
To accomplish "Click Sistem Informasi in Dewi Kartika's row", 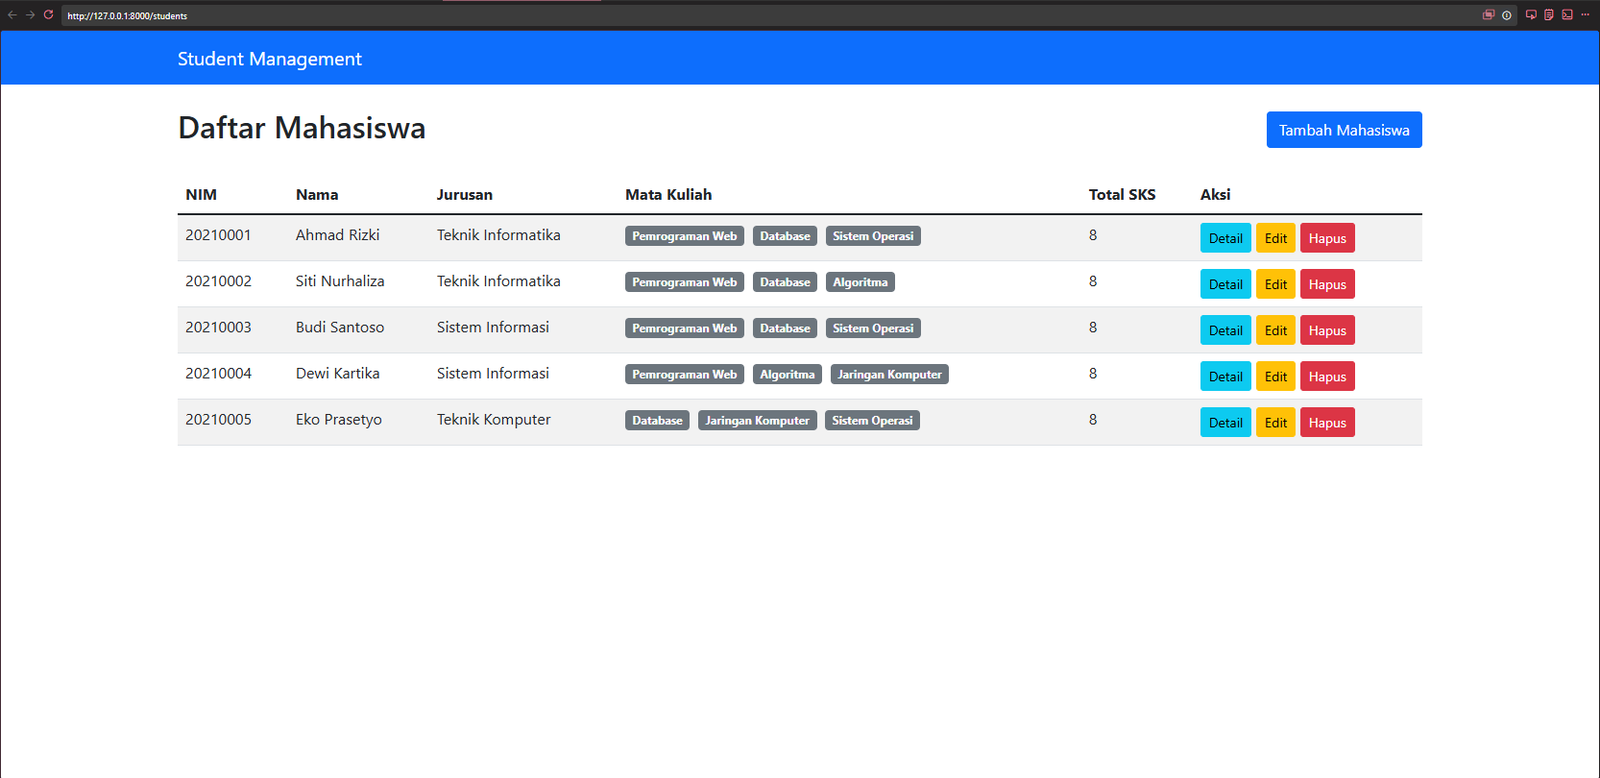I will click(x=493, y=373).
